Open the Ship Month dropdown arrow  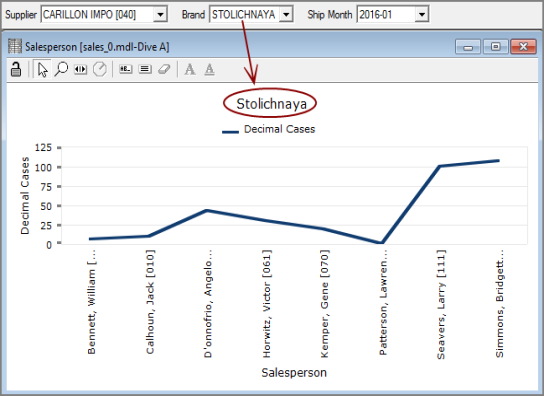coord(422,15)
